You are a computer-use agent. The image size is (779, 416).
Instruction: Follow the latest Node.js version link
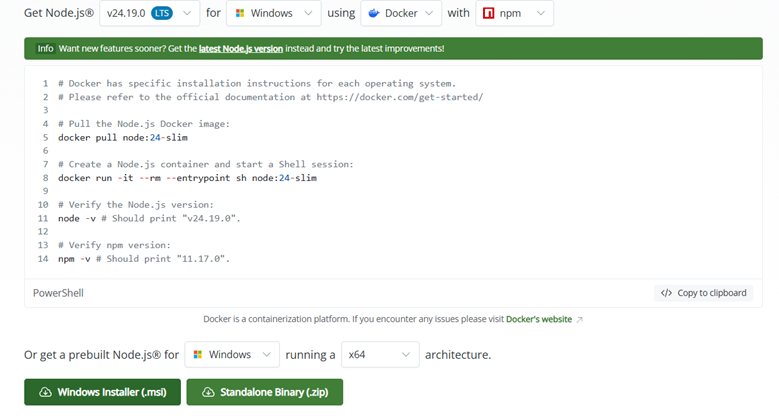241,48
